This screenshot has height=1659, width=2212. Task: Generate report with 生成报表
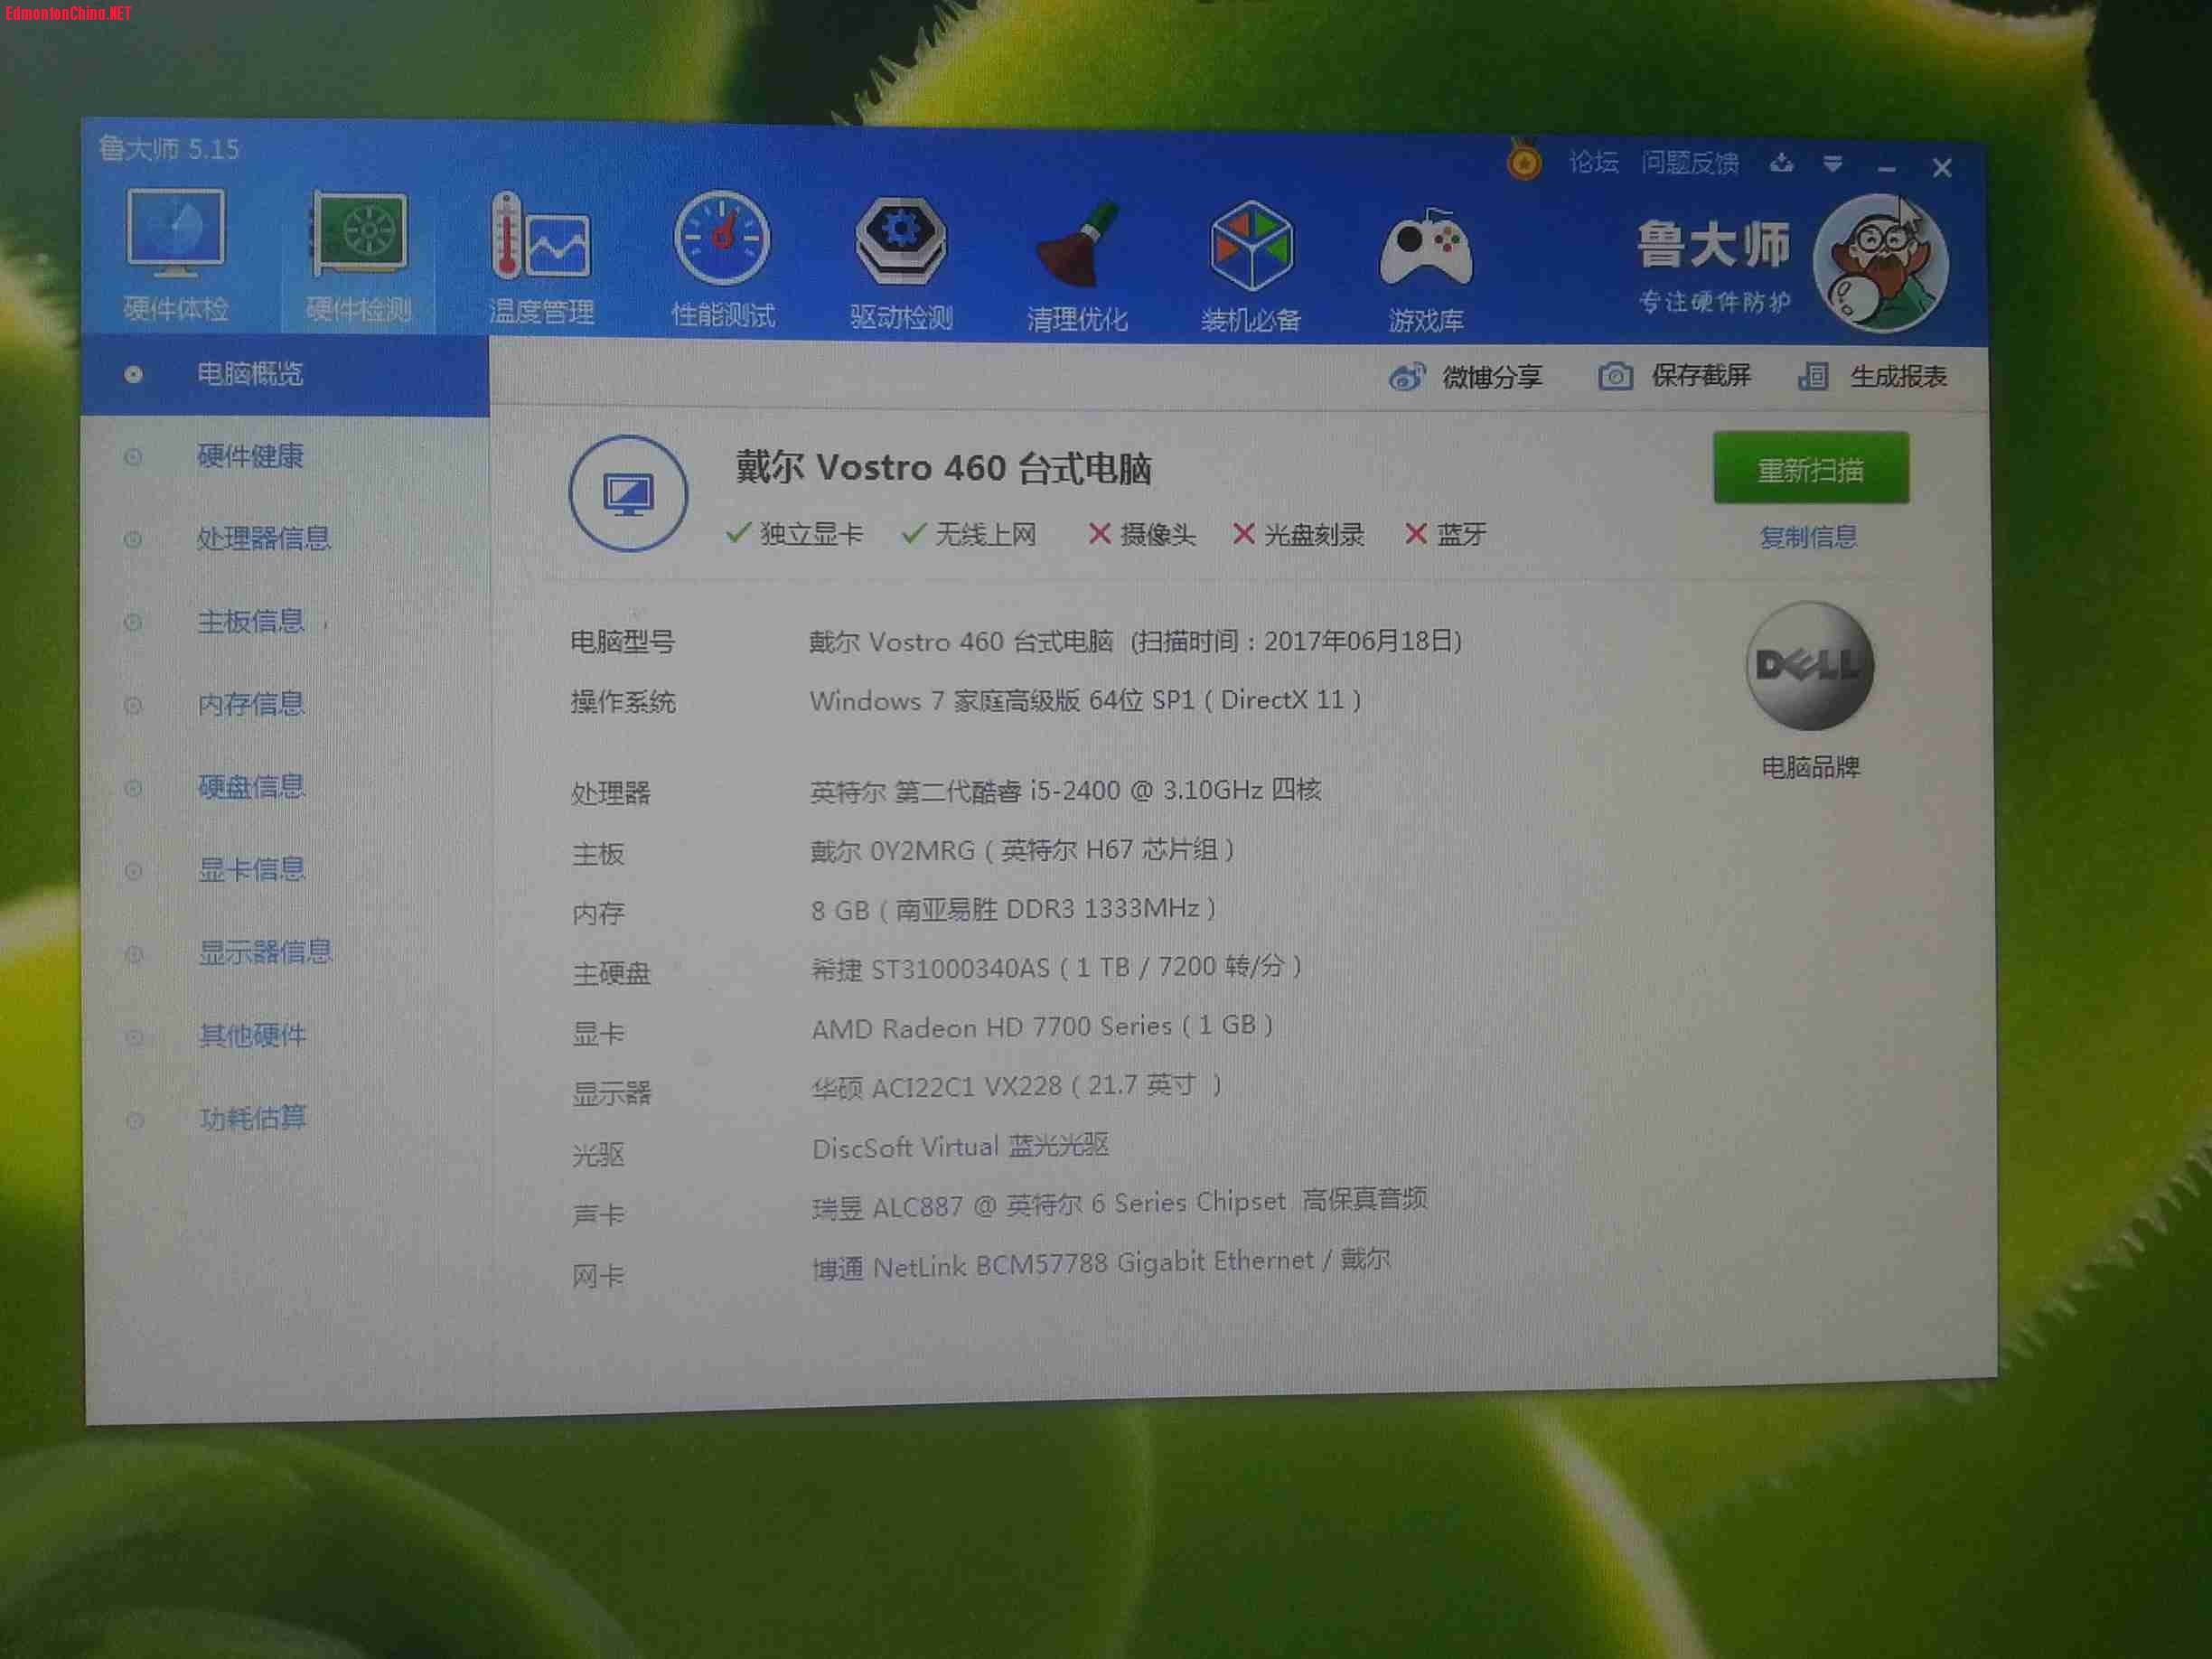point(1896,377)
